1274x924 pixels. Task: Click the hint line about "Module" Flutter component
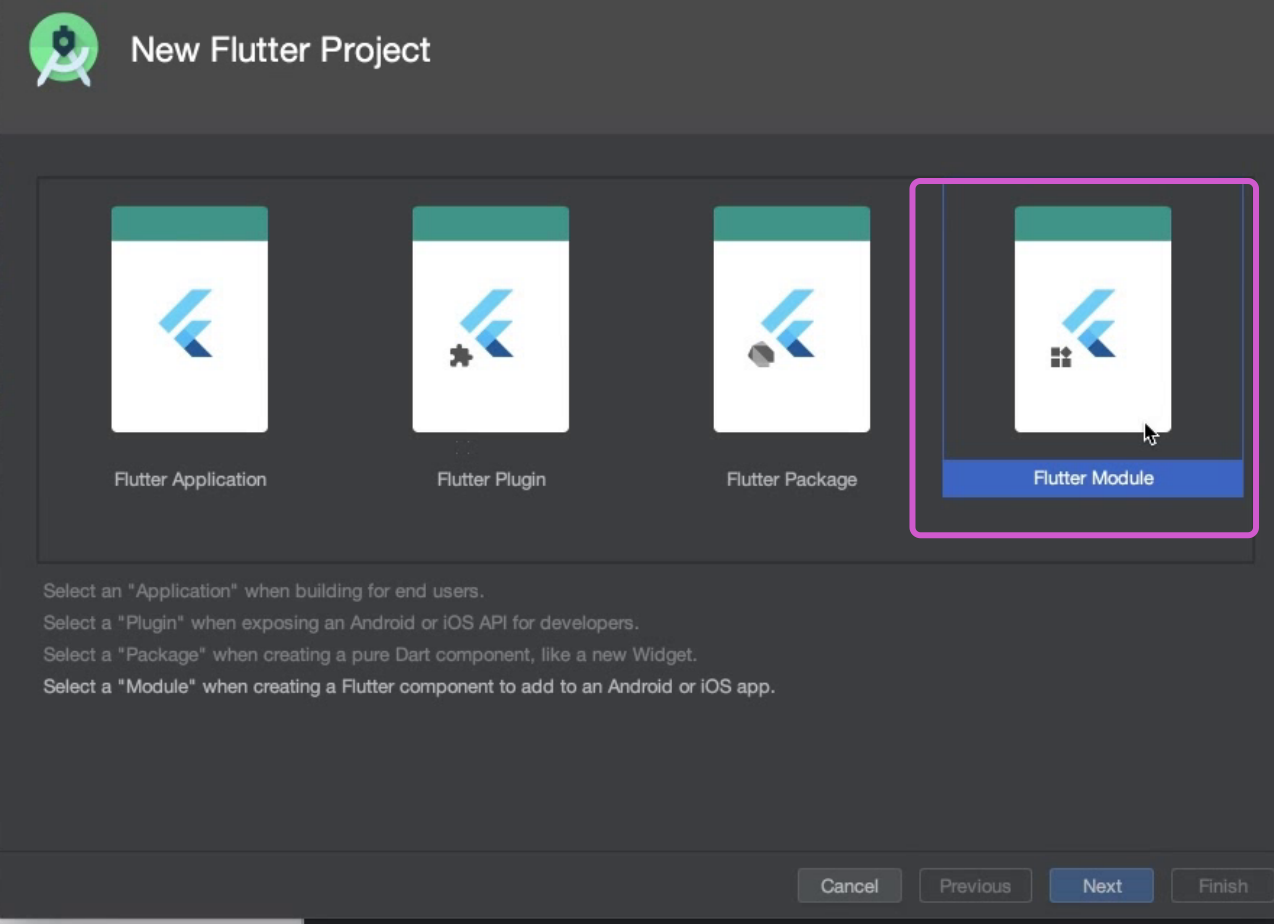[409, 687]
